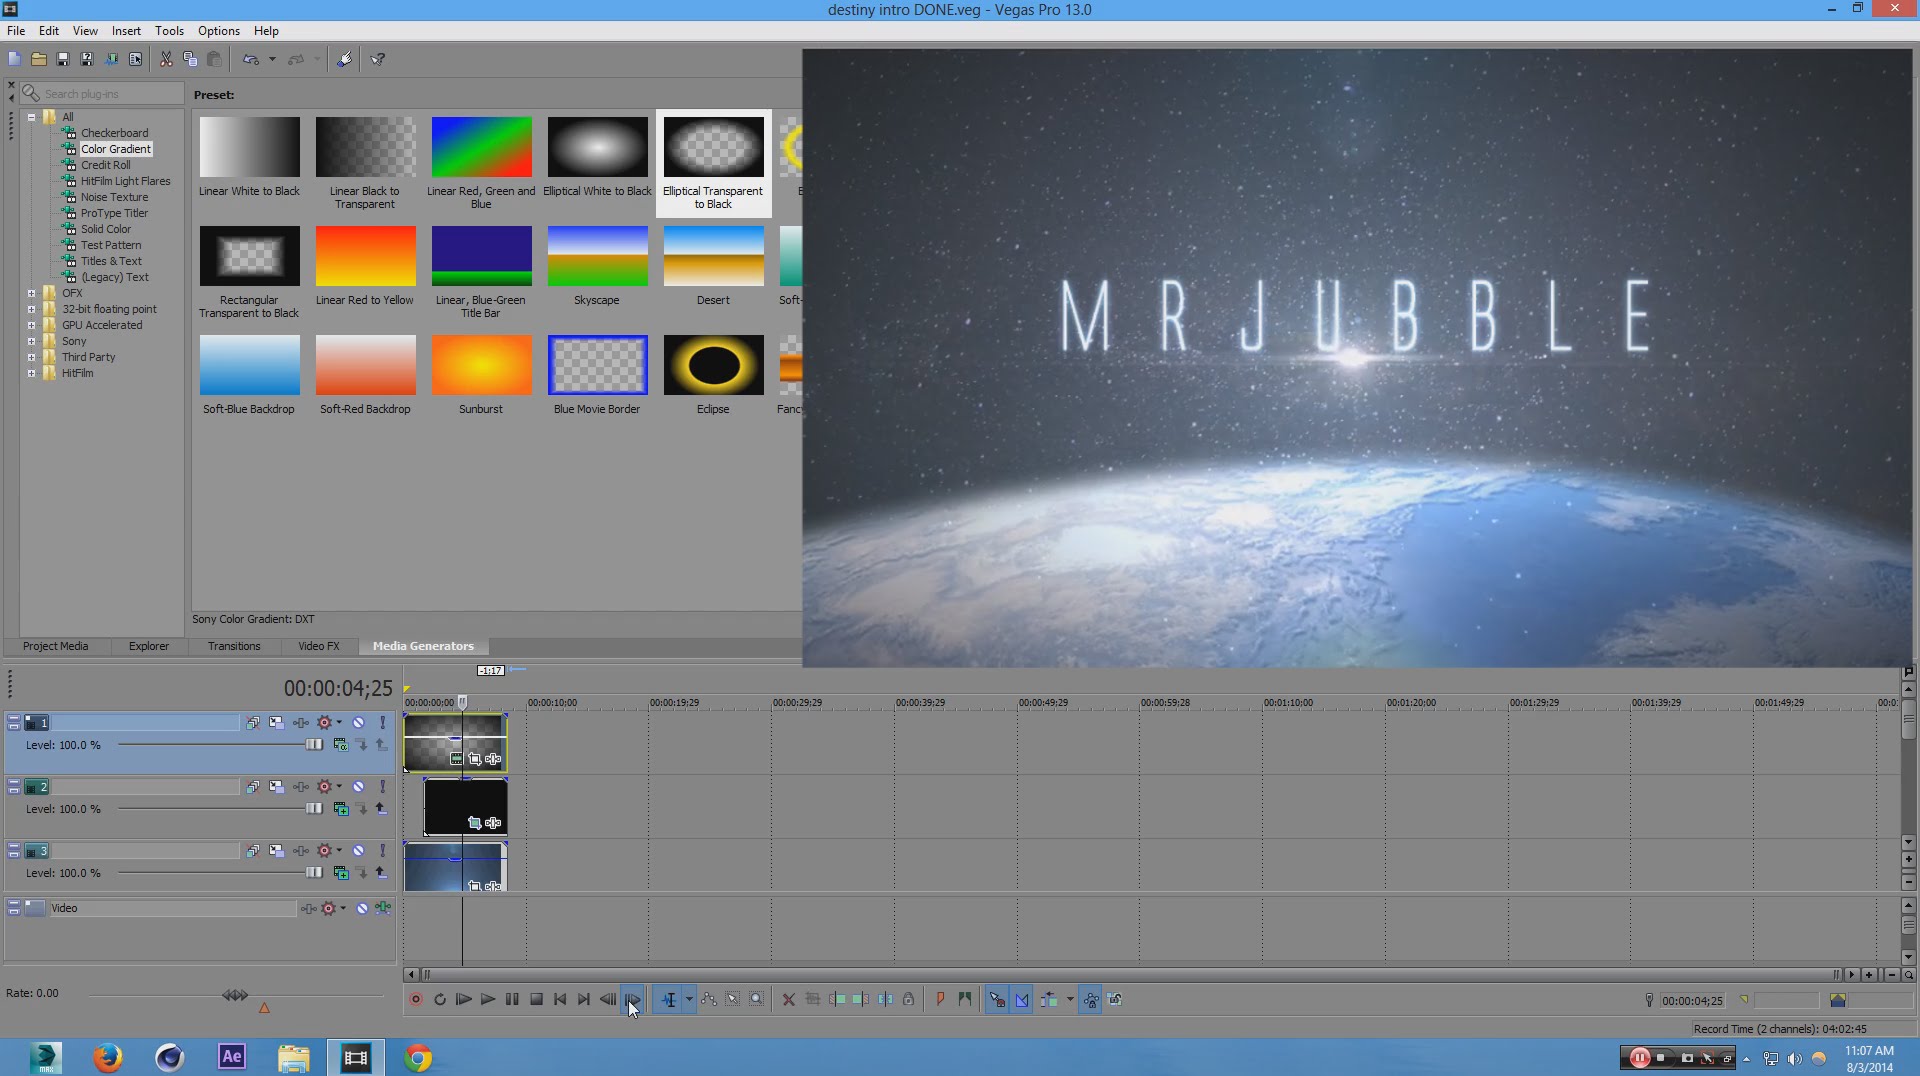1920x1076 pixels.
Task: Click the scissors Cut icon in toolbar
Action: pyautogui.click(x=166, y=59)
